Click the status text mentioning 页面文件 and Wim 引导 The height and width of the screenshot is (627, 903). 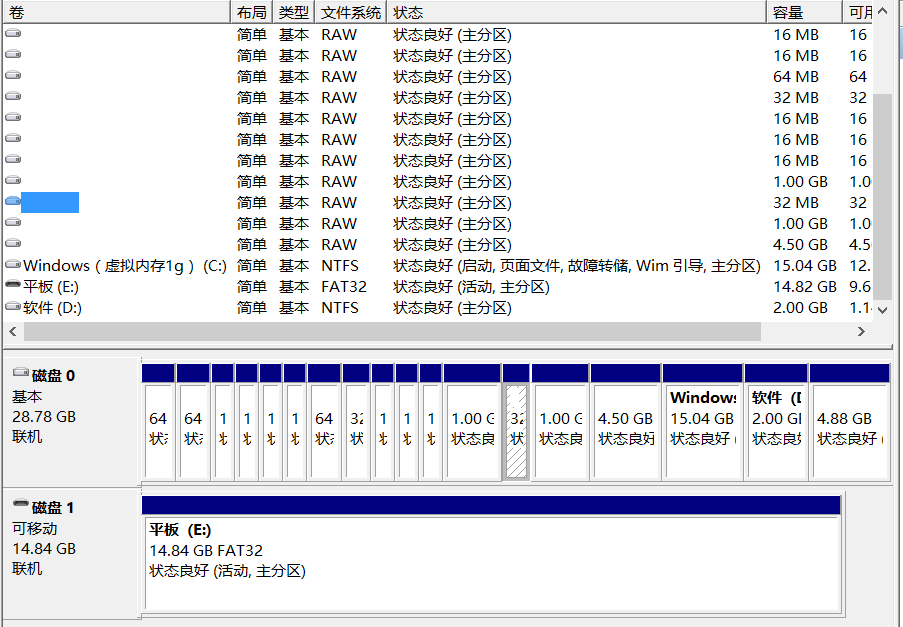coord(576,265)
